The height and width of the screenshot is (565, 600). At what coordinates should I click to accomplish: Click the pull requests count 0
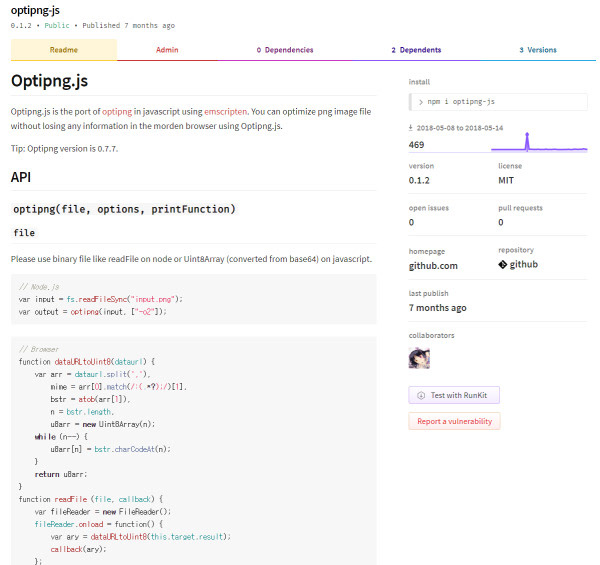(x=501, y=222)
